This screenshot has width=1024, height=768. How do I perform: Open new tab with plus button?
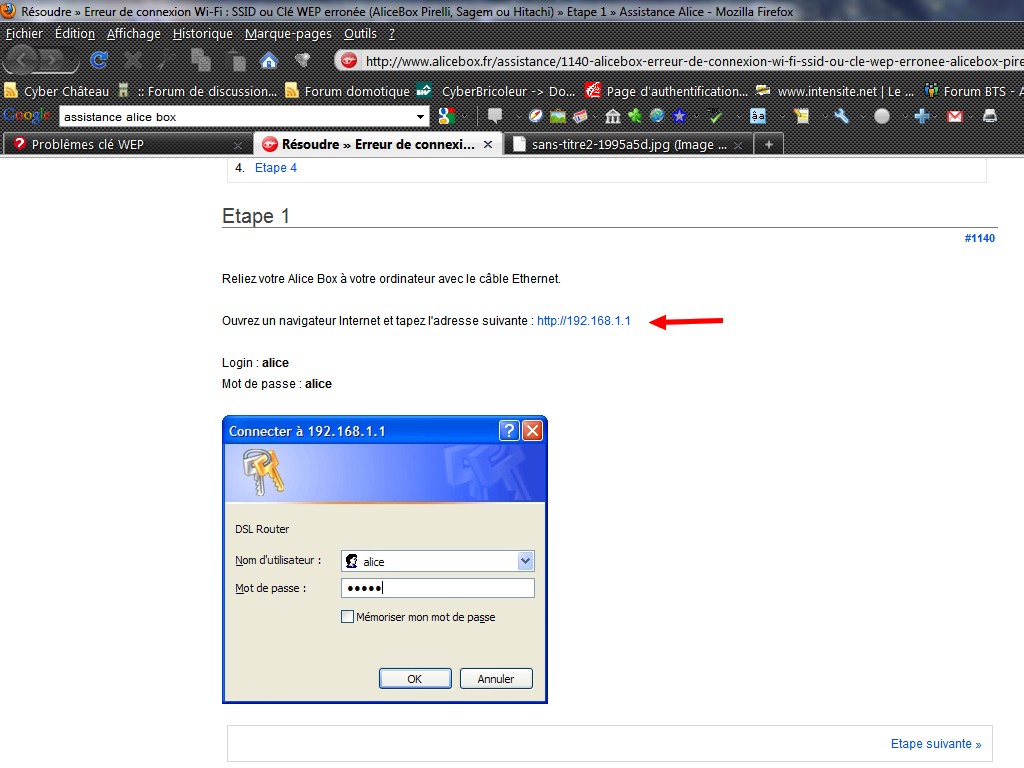[768, 144]
